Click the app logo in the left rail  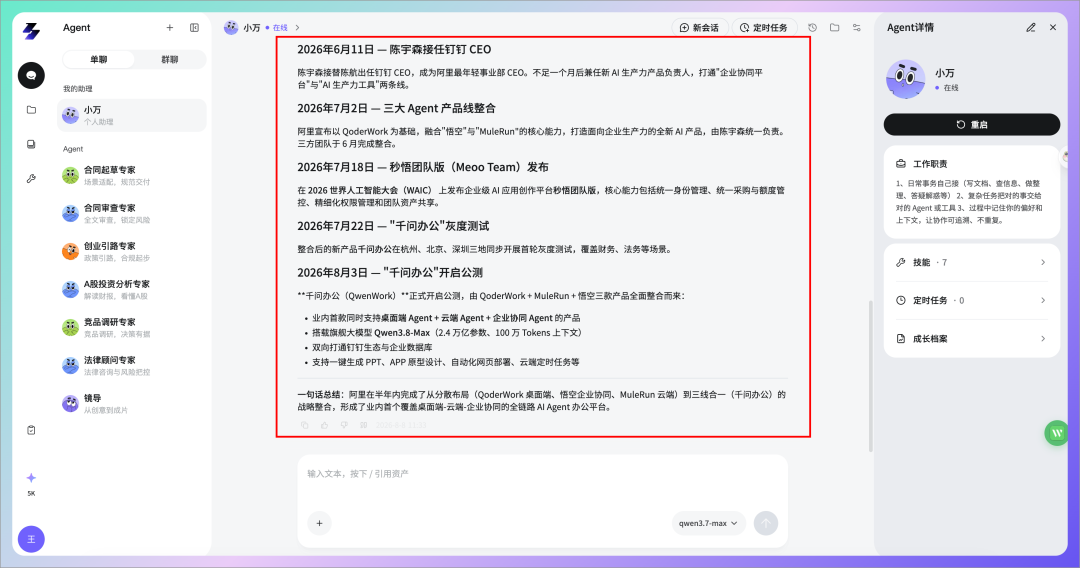(x=31, y=31)
